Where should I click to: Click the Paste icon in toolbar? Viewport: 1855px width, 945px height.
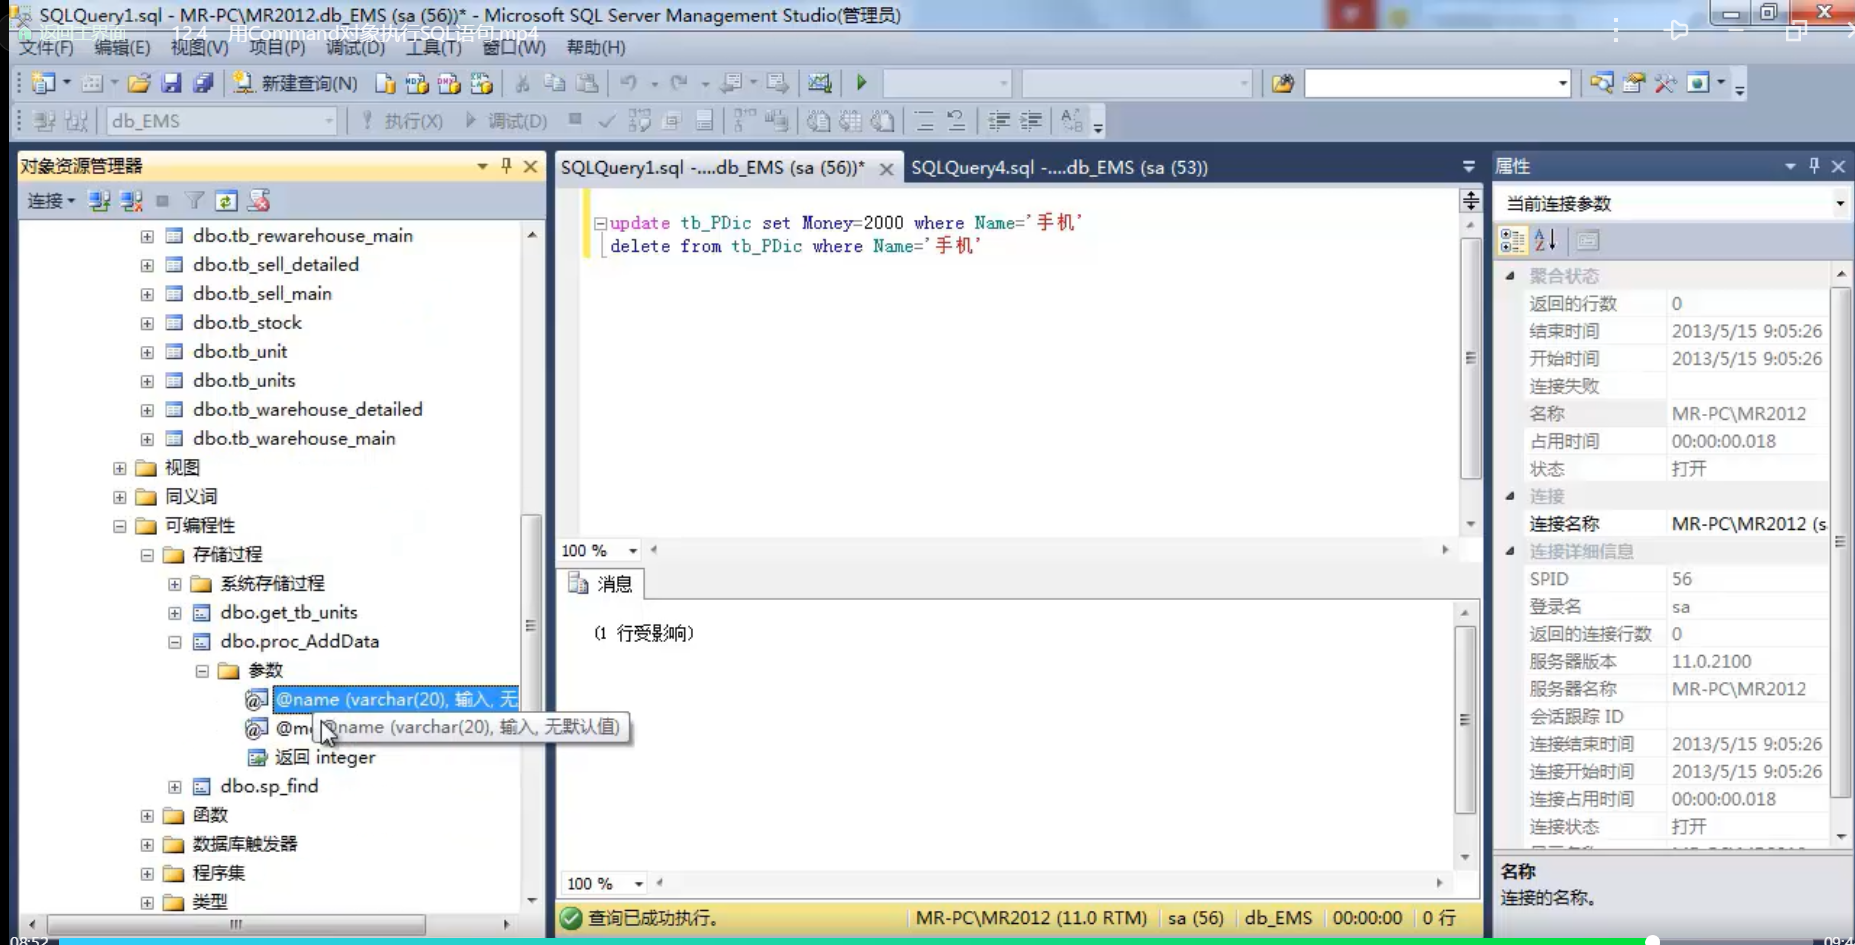pos(588,83)
